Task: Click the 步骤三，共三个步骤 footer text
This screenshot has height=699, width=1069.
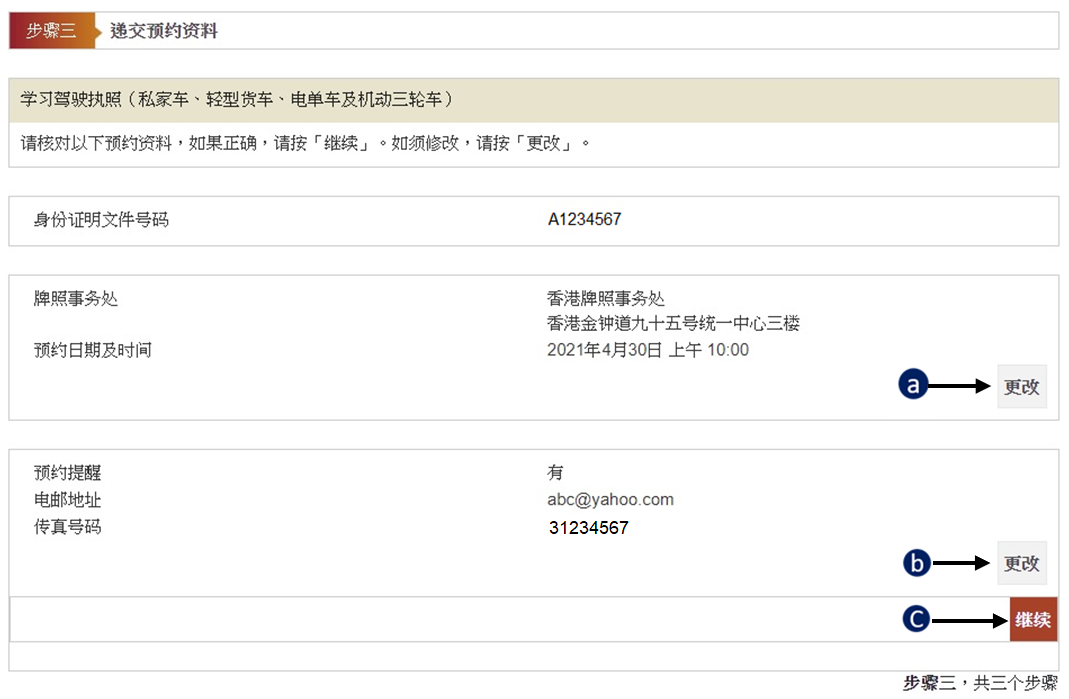Action: (x=979, y=683)
